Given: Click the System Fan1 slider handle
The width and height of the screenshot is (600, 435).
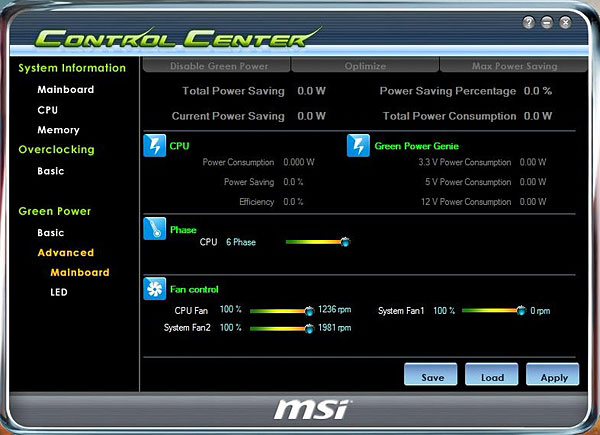Looking at the screenshot, I should tap(521, 310).
